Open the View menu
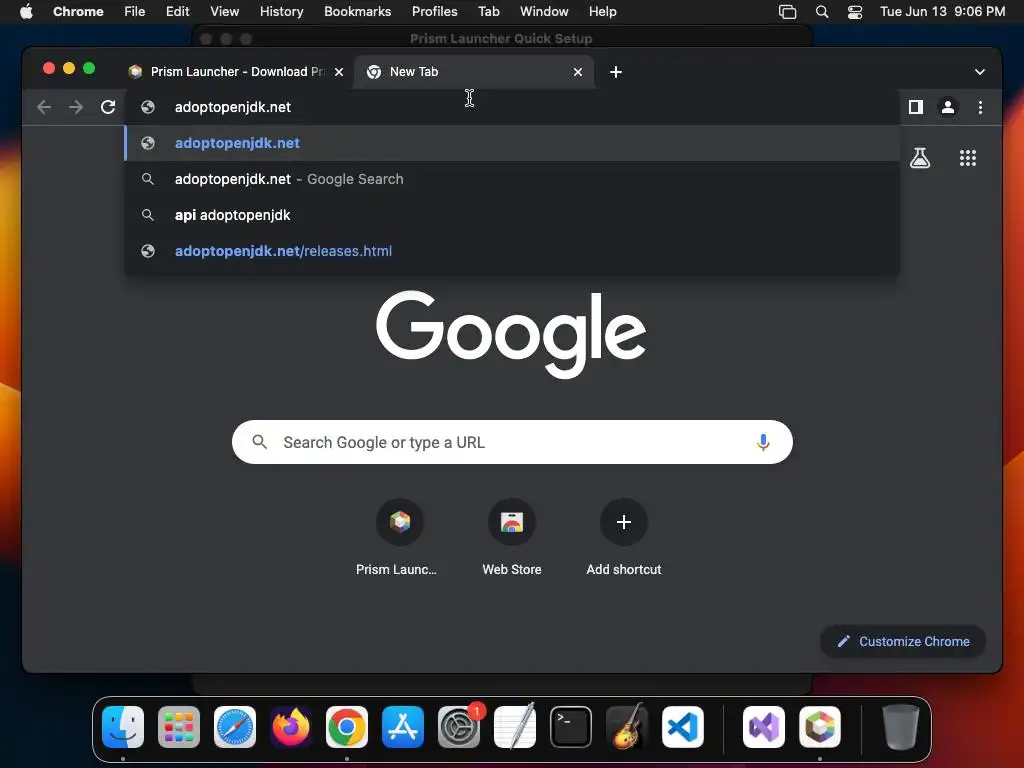This screenshot has width=1024, height=768. pyautogui.click(x=224, y=12)
